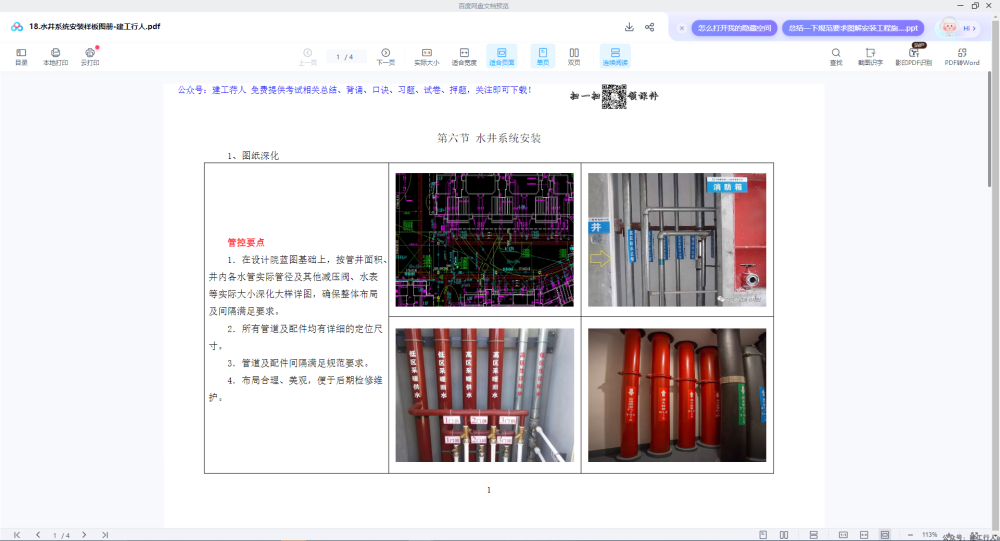This screenshot has width=1000, height=541.
Task: Share the document via share icon
Action: pos(649,27)
